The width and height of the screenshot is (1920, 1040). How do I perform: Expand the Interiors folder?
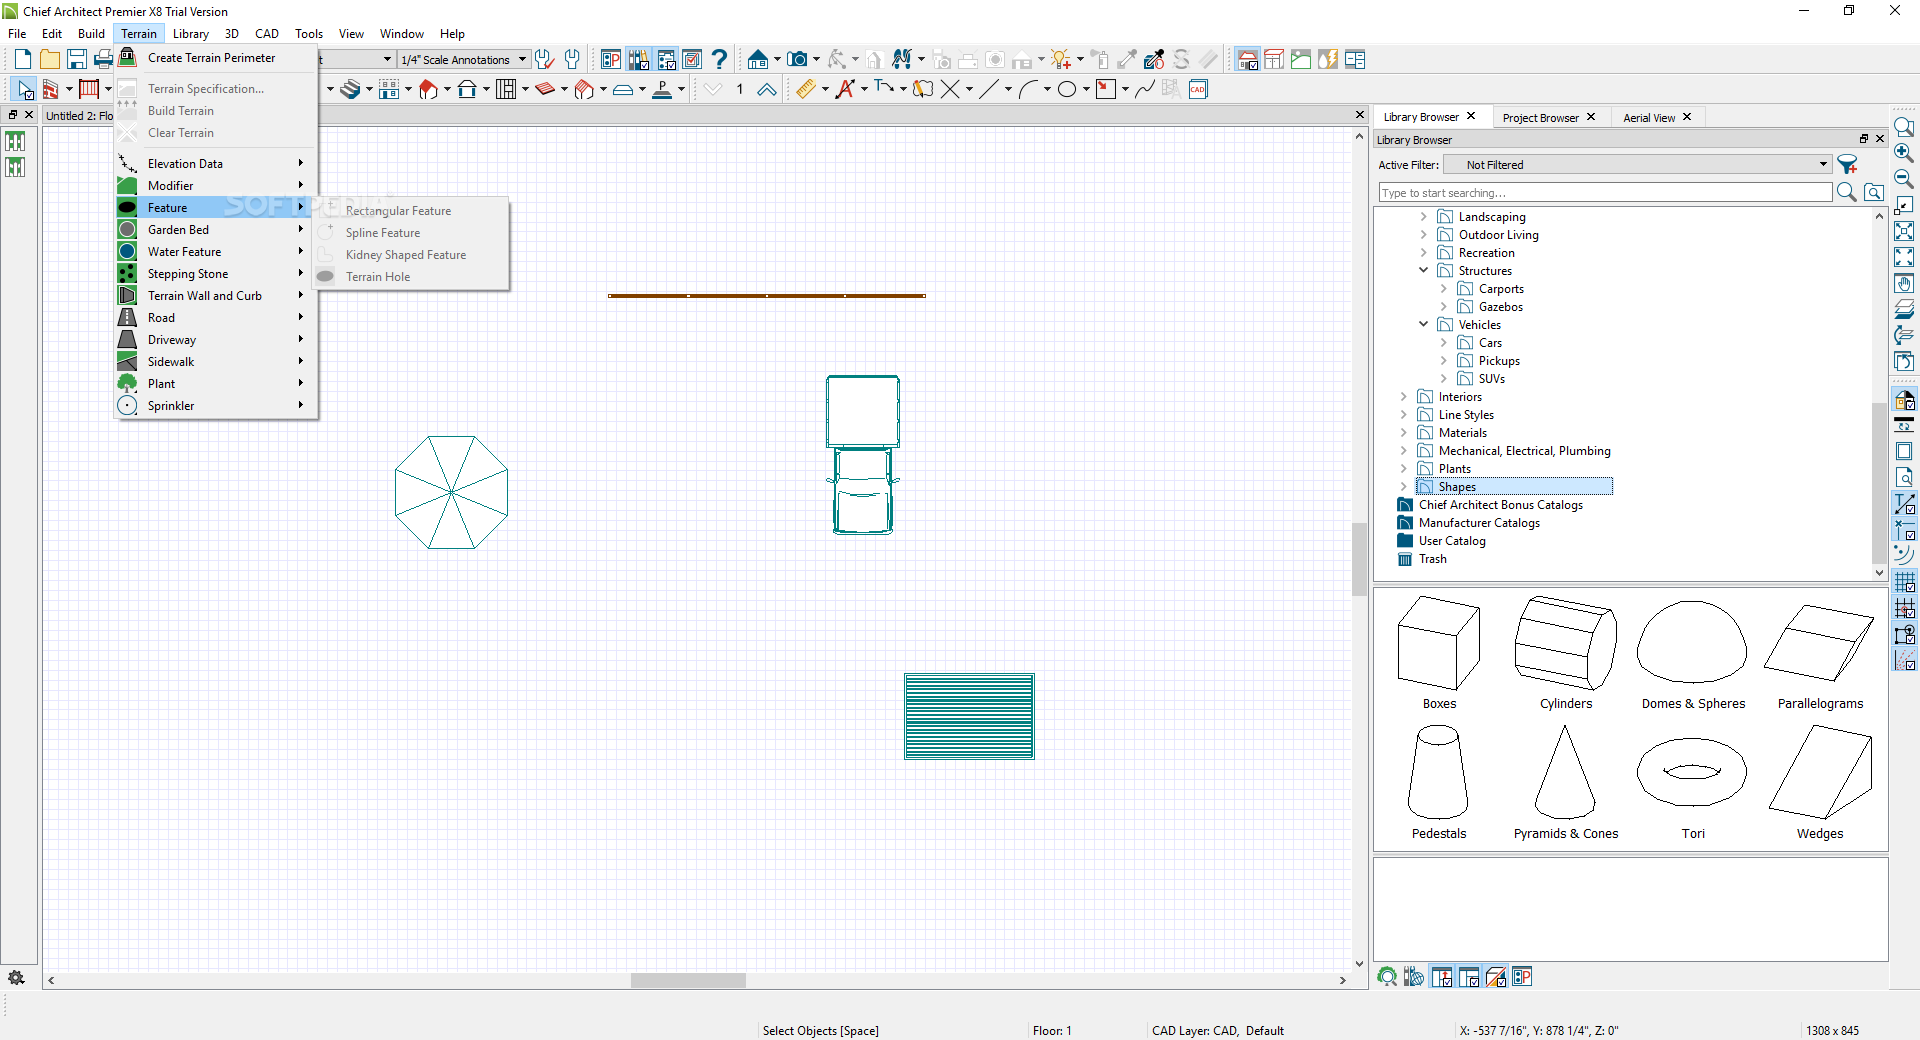1404,397
